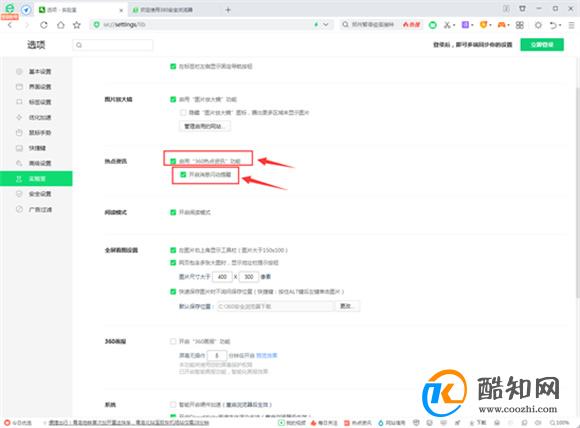Click the undo closed tab arrow icon
The width and height of the screenshot is (580, 428).
pos(553,25)
